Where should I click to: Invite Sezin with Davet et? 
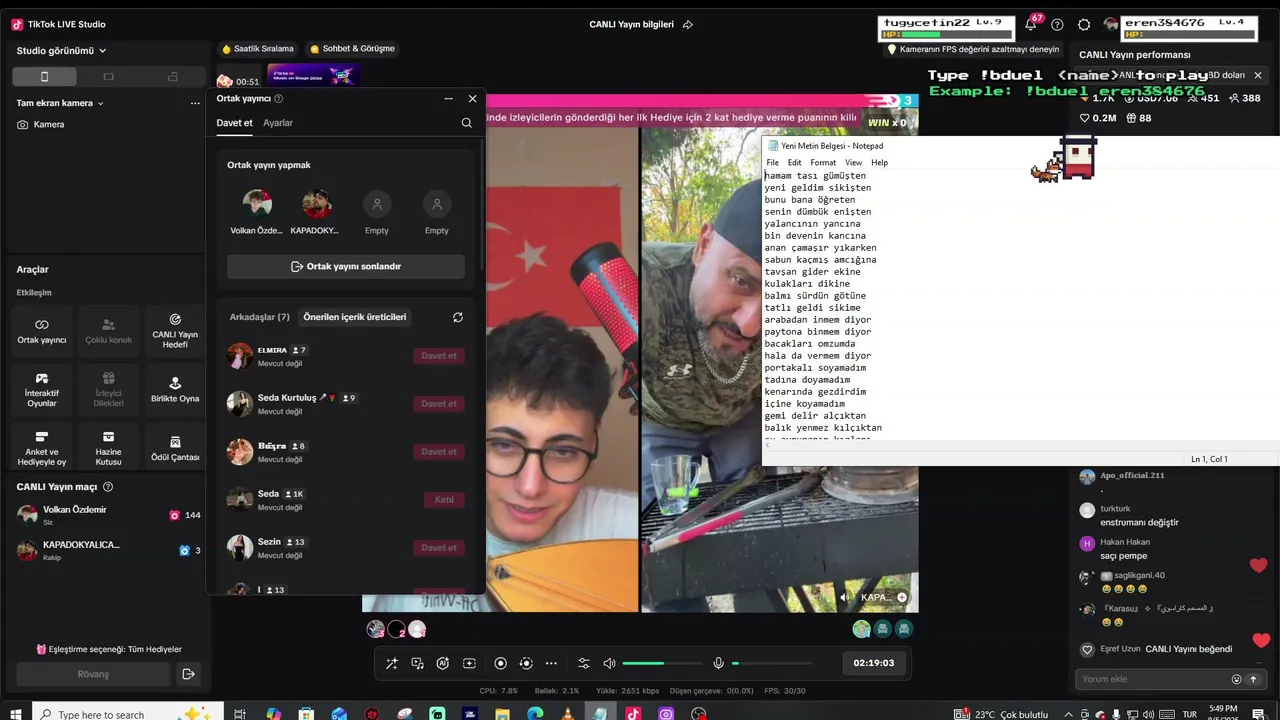pos(439,548)
